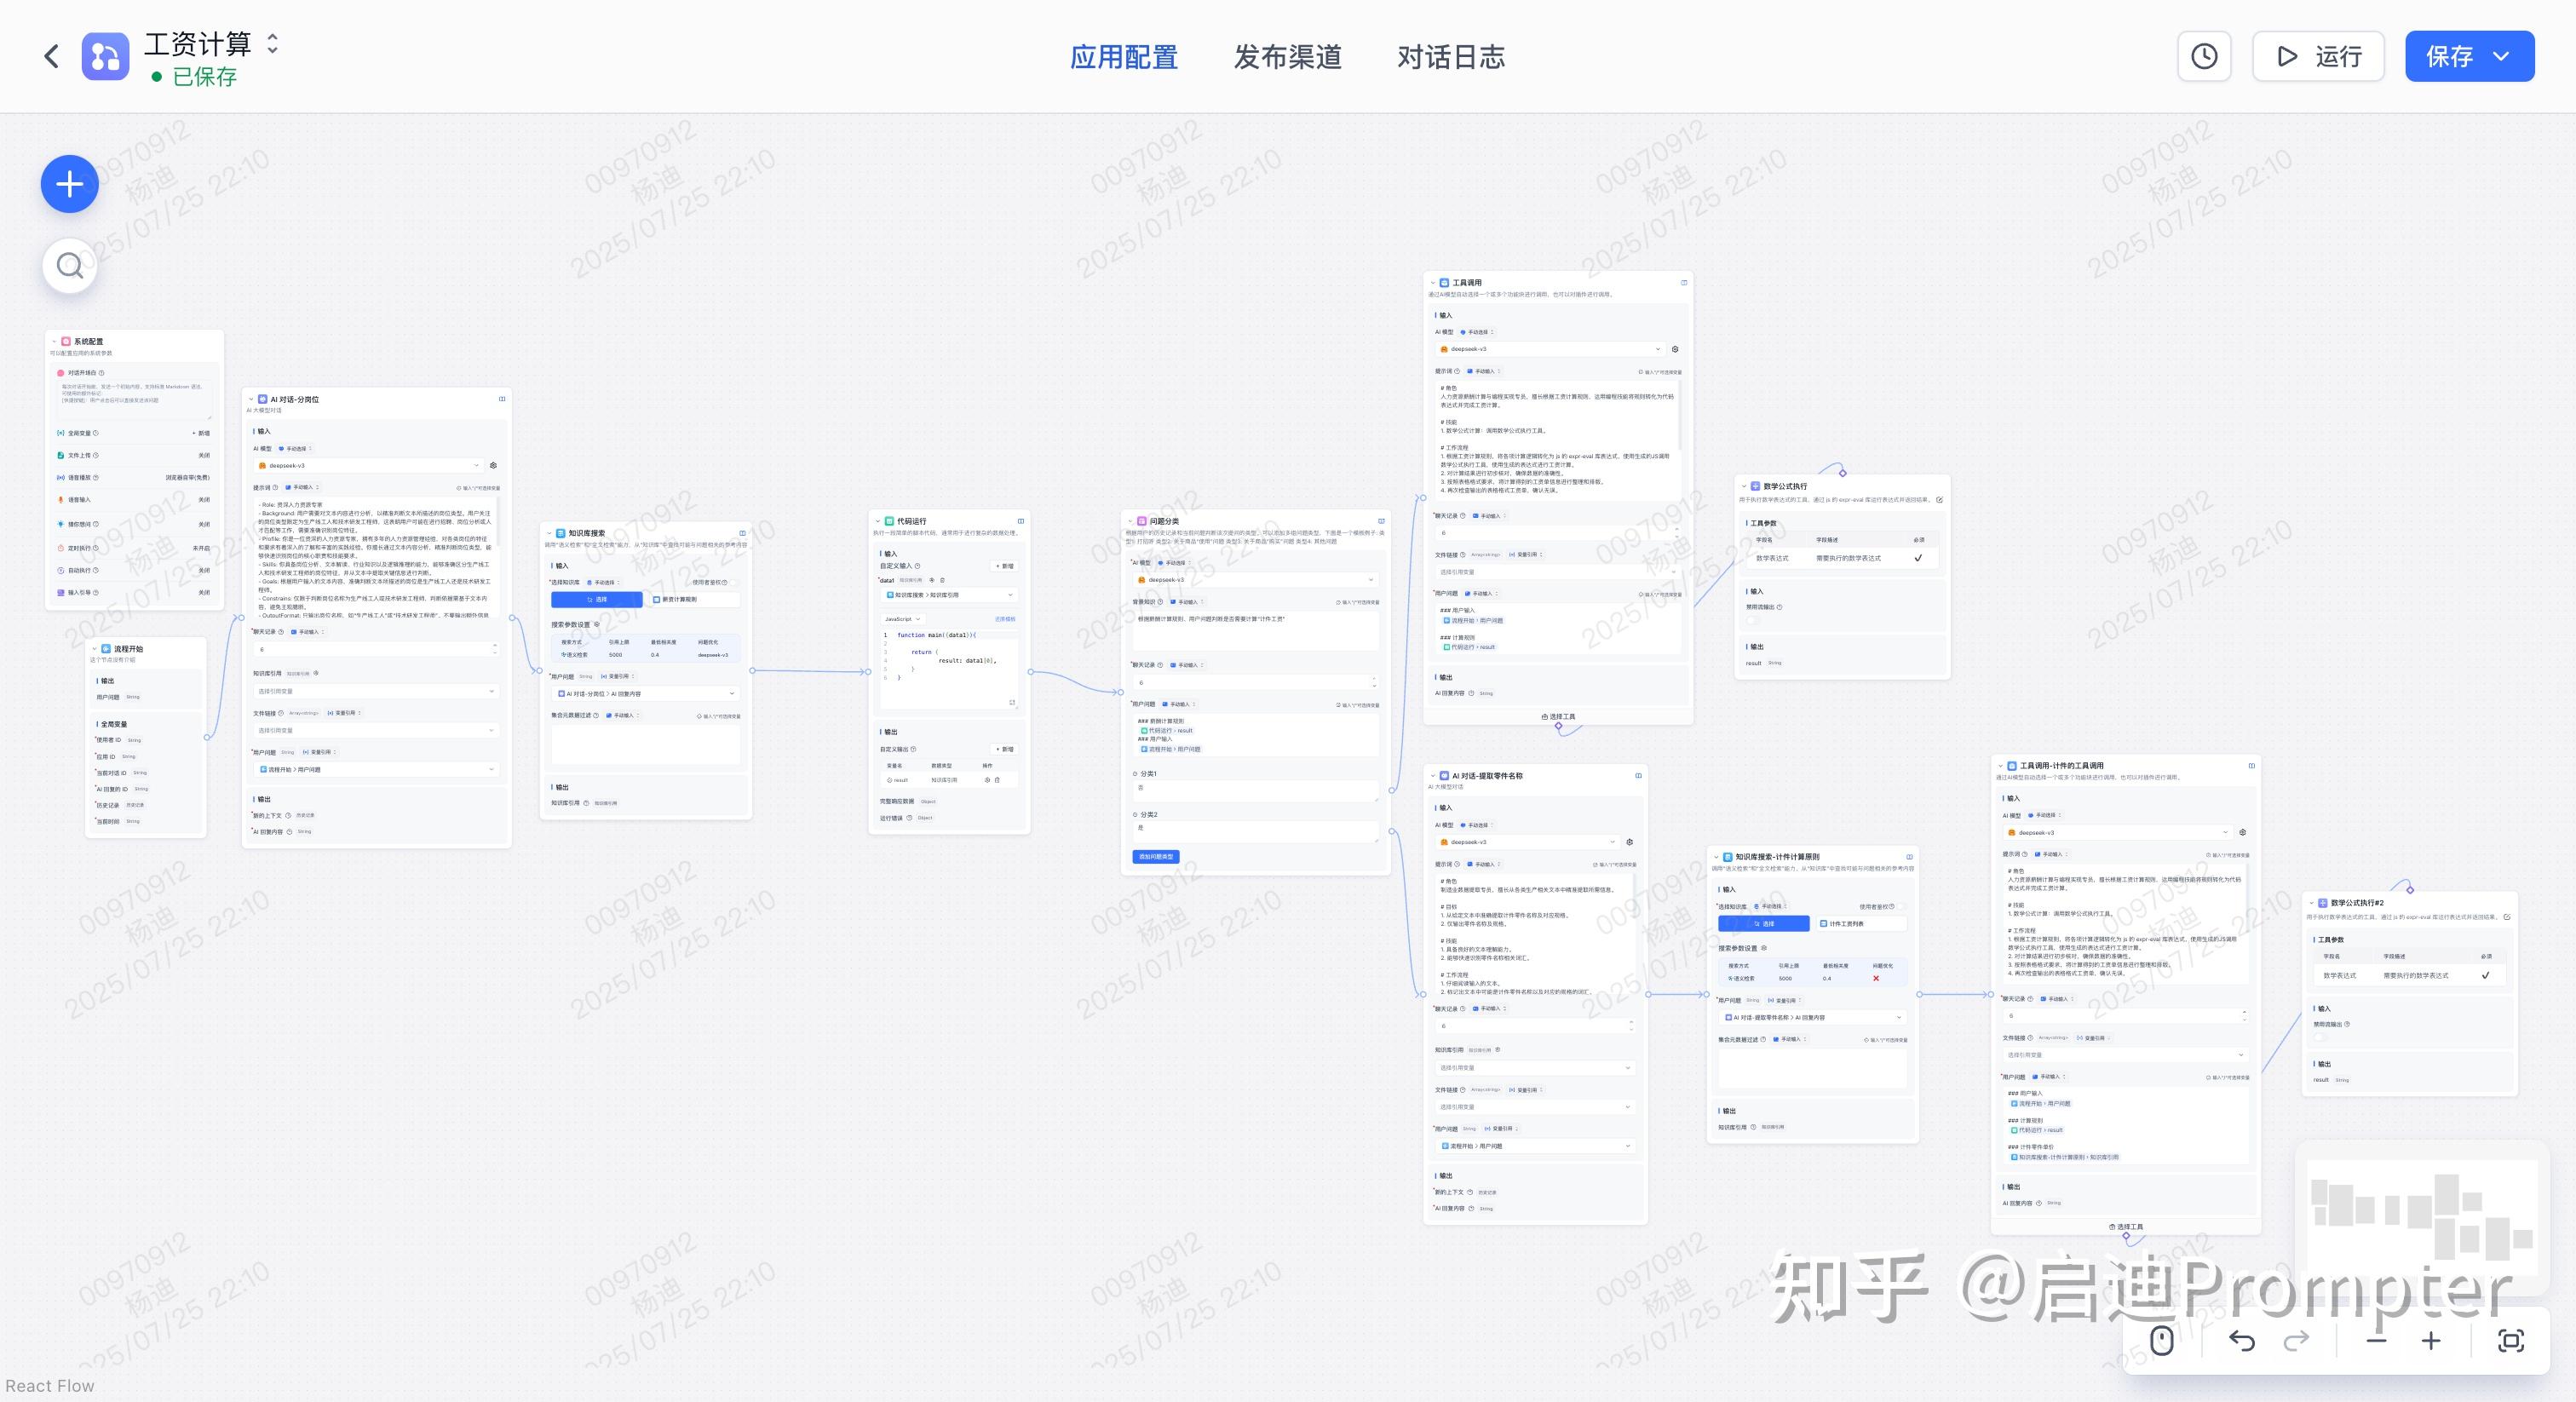Screen dimensions: 2576x1402
Task: Click 添加问题类型 button in 问题分类 node
Action: pos(1156,857)
